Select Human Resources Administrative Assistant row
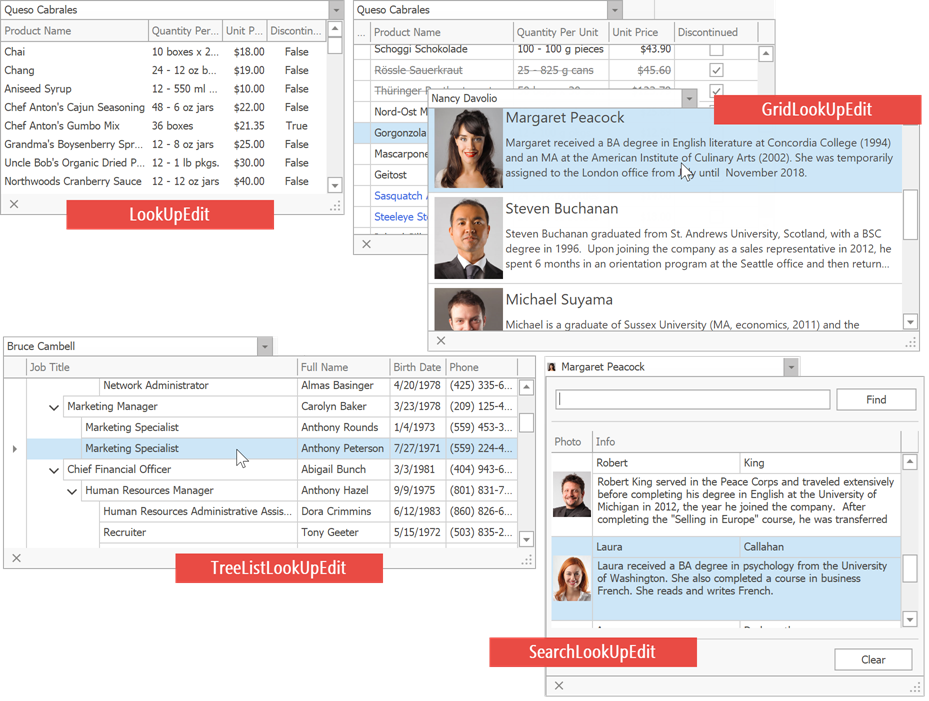 272,511
